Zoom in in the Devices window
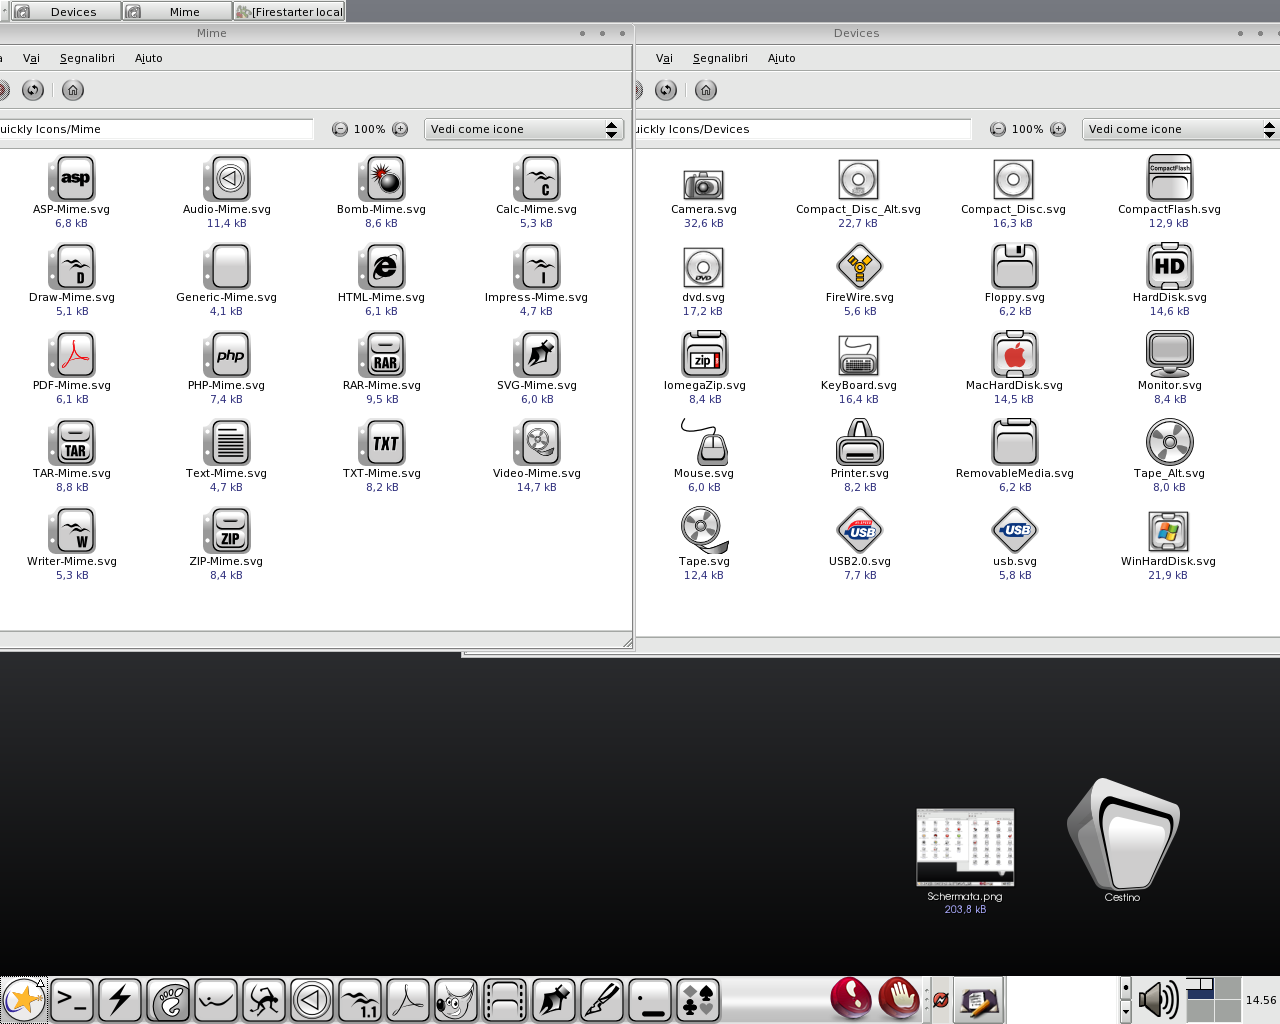 coord(1058,129)
